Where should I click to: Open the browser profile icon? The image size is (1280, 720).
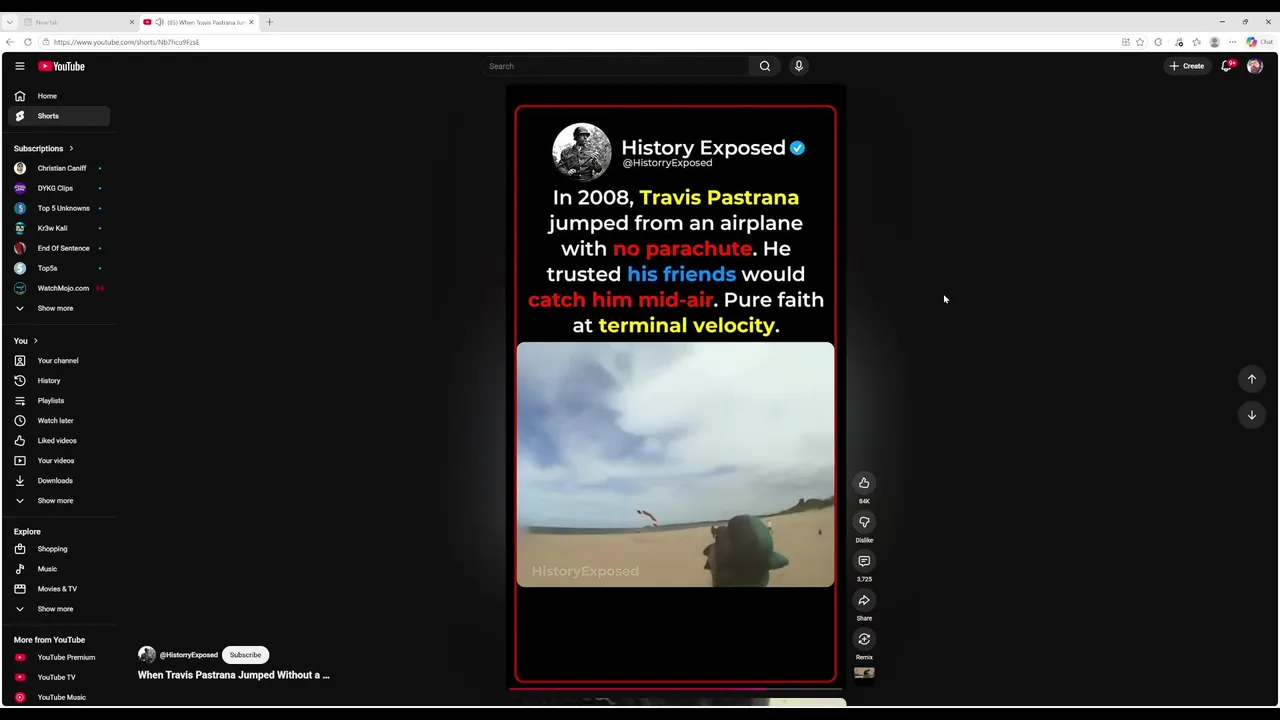pyautogui.click(x=1214, y=42)
